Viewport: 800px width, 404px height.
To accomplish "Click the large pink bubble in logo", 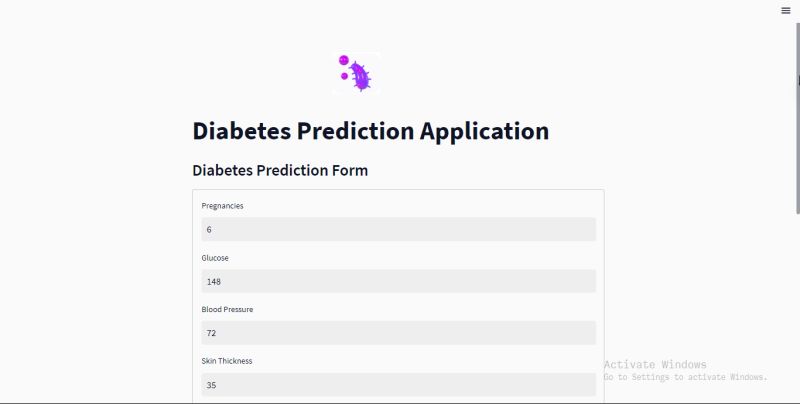I will (344, 60).
